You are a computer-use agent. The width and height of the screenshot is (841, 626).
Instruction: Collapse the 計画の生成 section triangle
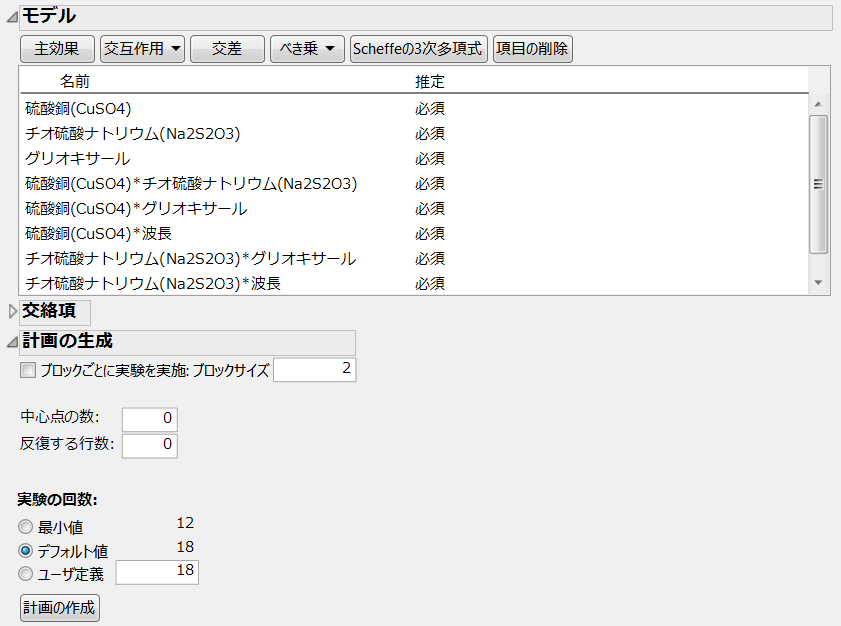pyautogui.click(x=12, y=342)
